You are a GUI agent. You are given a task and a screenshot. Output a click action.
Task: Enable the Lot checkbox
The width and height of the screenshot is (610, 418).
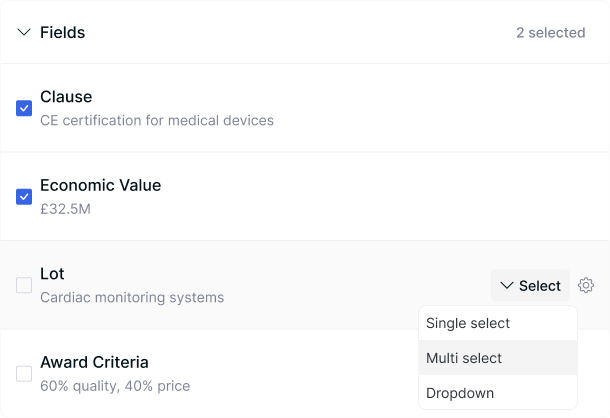click(24, 285)
